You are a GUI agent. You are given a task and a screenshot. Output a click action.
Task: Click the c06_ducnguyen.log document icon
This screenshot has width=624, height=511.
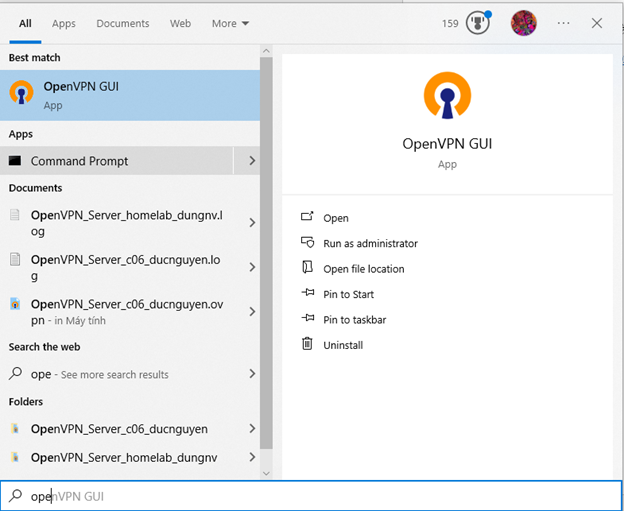point(15,259)
